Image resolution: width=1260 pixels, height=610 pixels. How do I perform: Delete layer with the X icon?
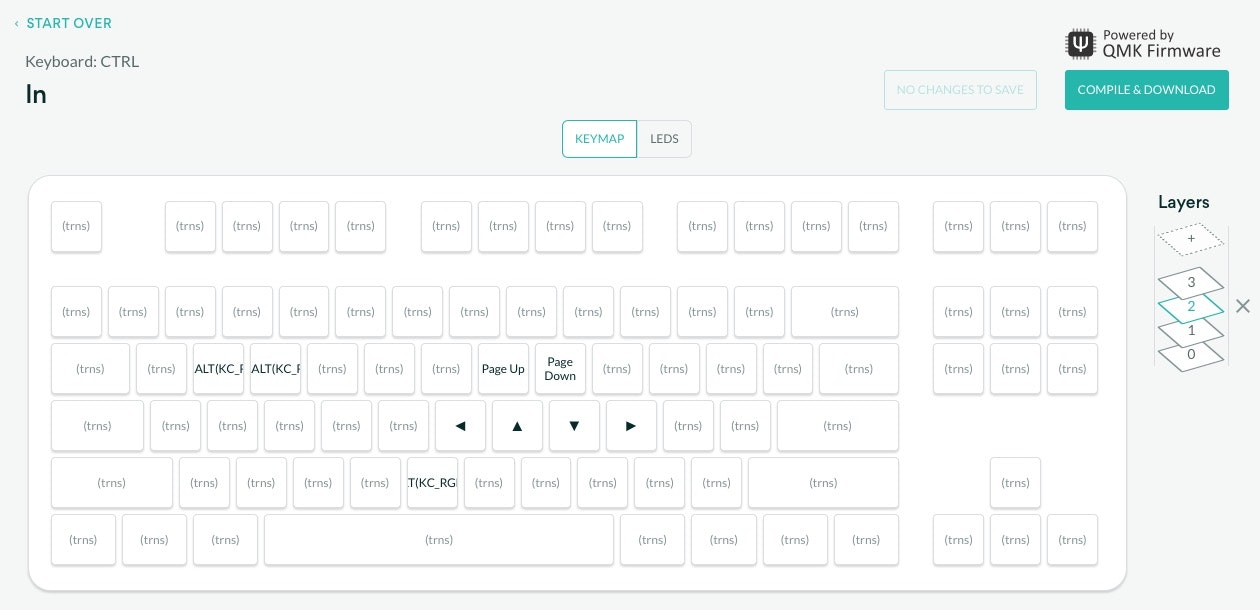point(1242,306)
